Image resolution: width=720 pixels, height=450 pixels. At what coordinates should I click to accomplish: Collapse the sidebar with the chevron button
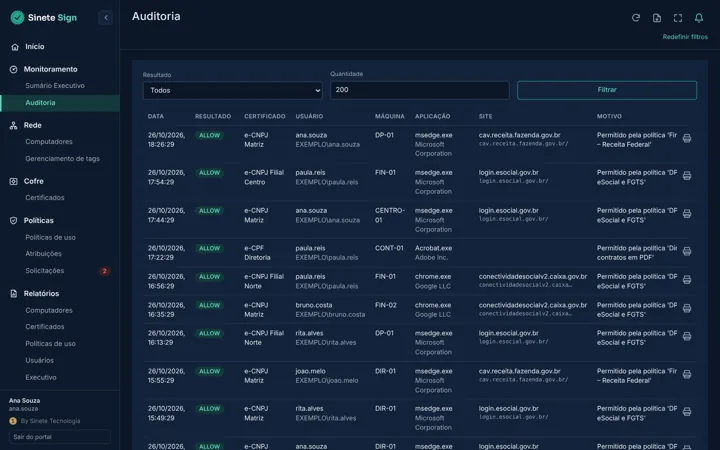(x=106, y=18)
